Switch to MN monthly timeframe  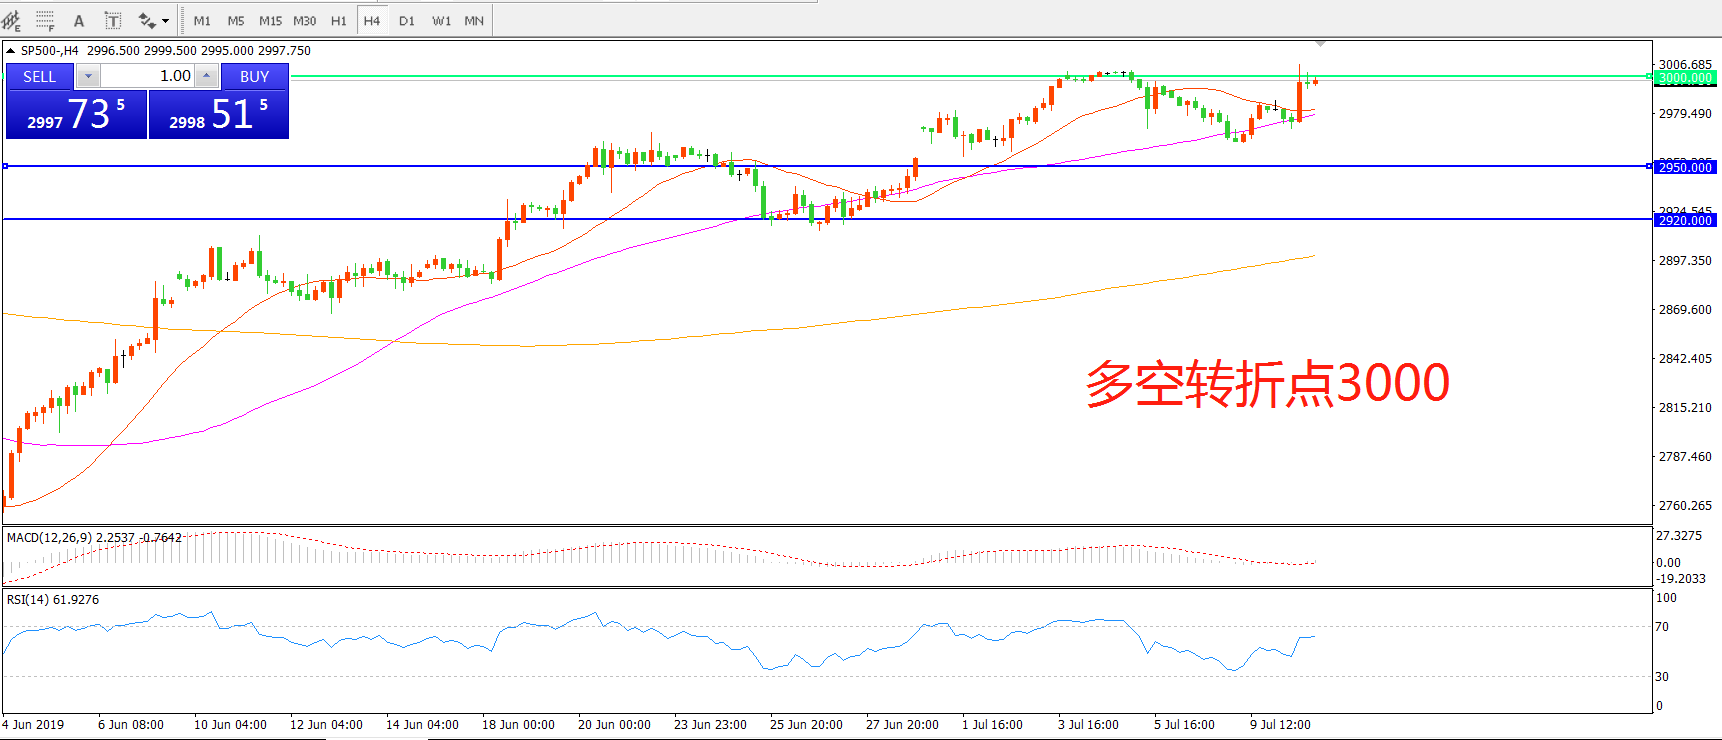click(x=474, y=20)
